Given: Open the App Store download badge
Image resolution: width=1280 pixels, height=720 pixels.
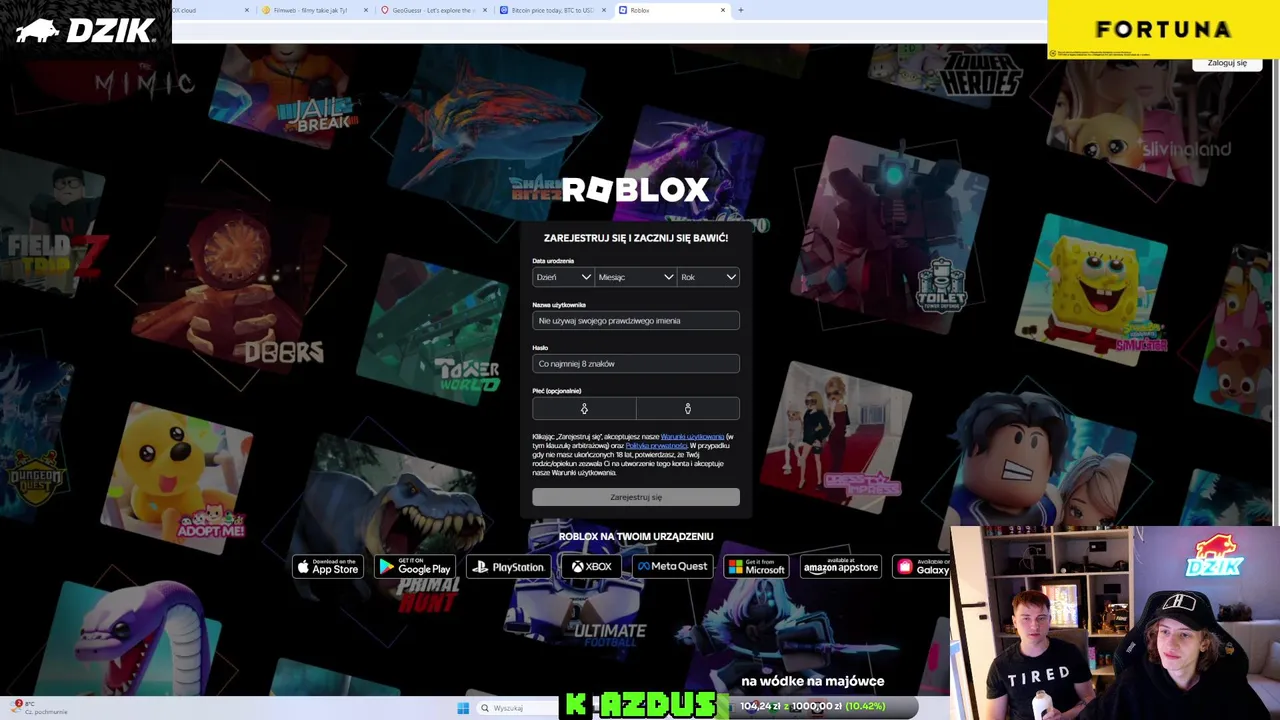Looking at the screenshot, I should pyautogui.click(x=328, y=567).
